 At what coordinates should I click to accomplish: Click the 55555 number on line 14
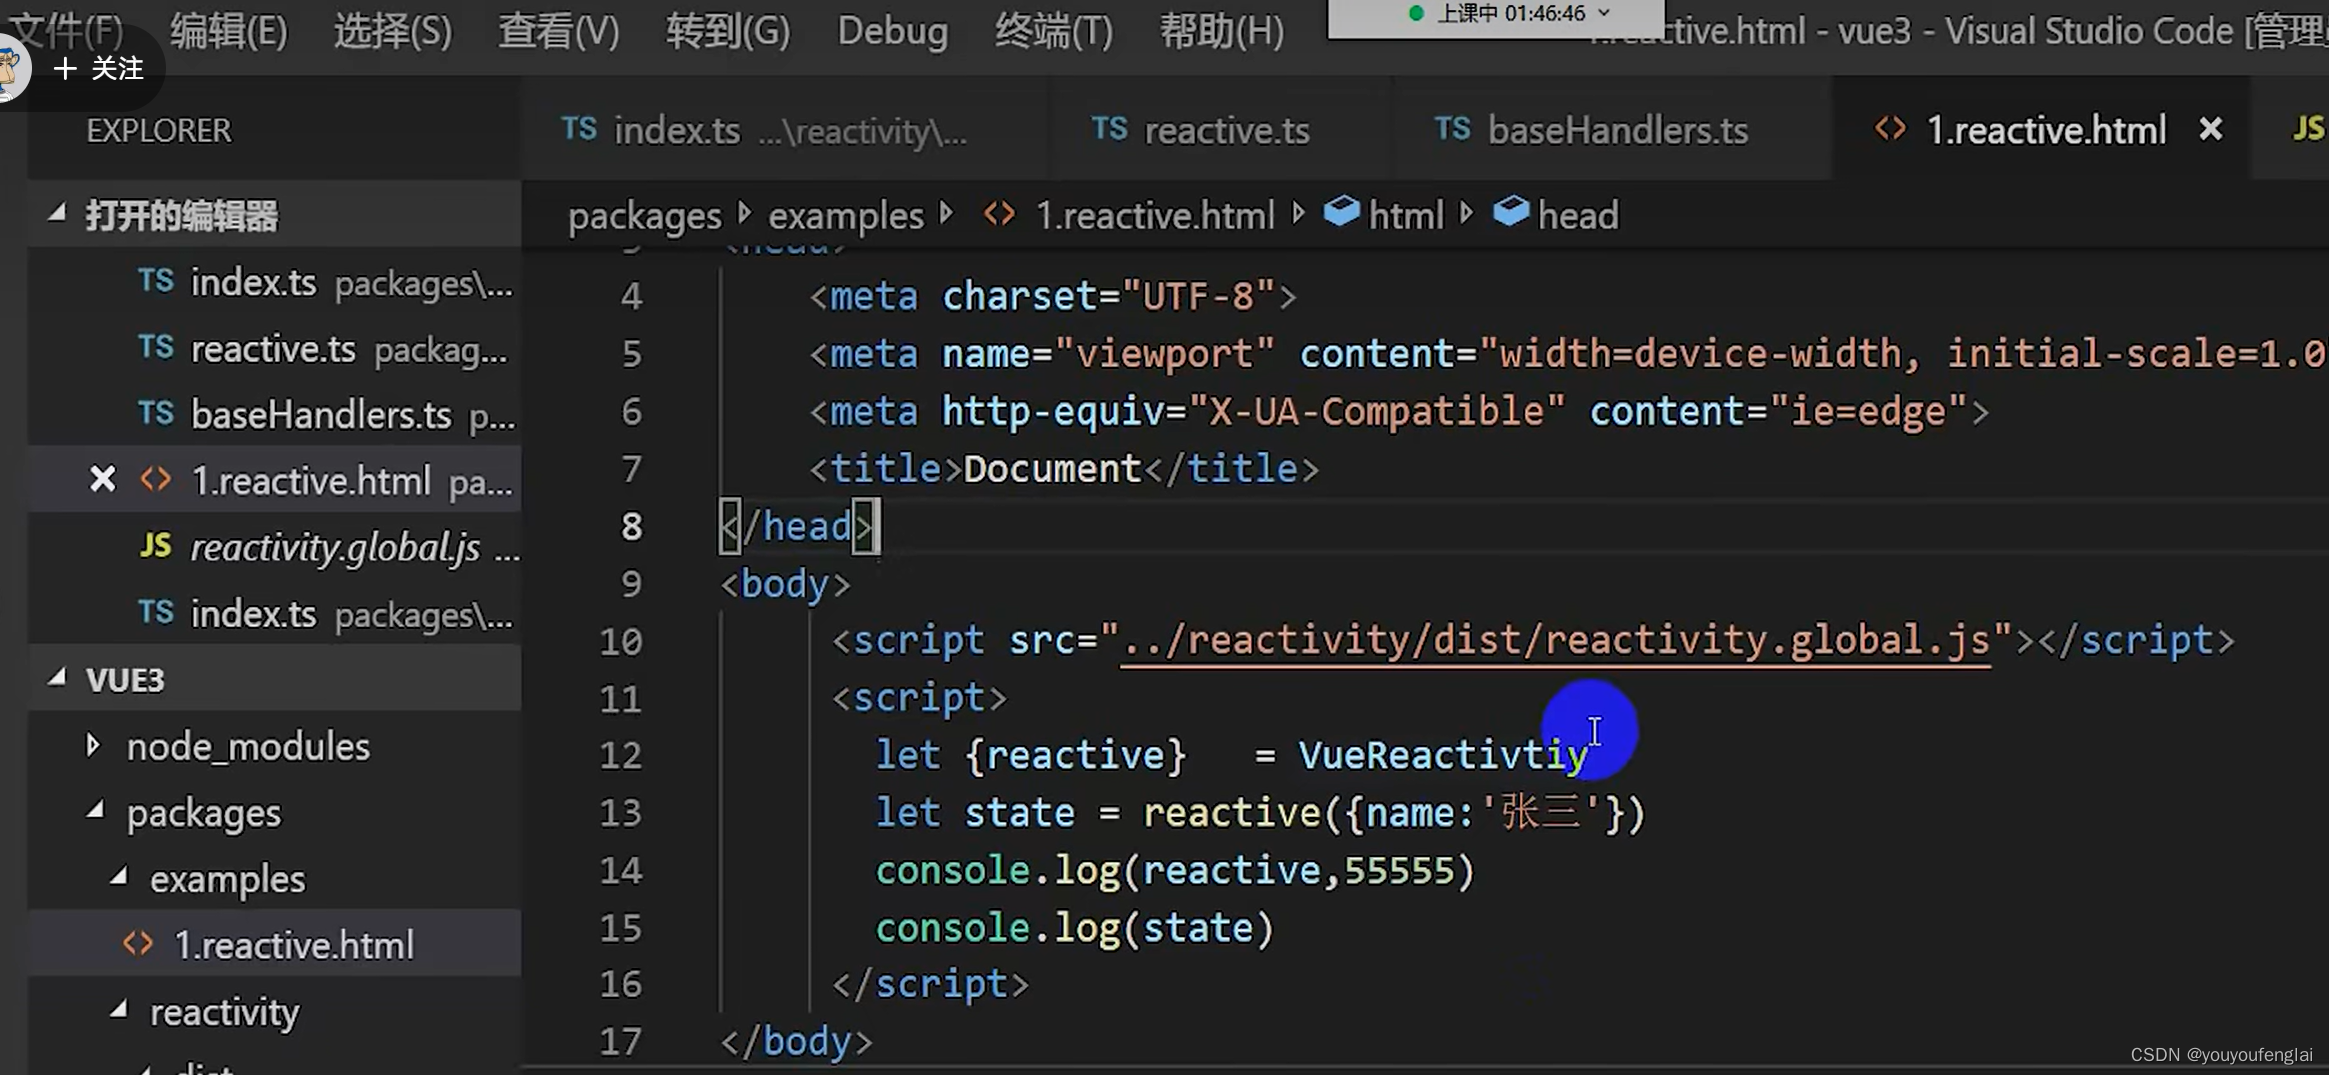tap(1399, 870)
